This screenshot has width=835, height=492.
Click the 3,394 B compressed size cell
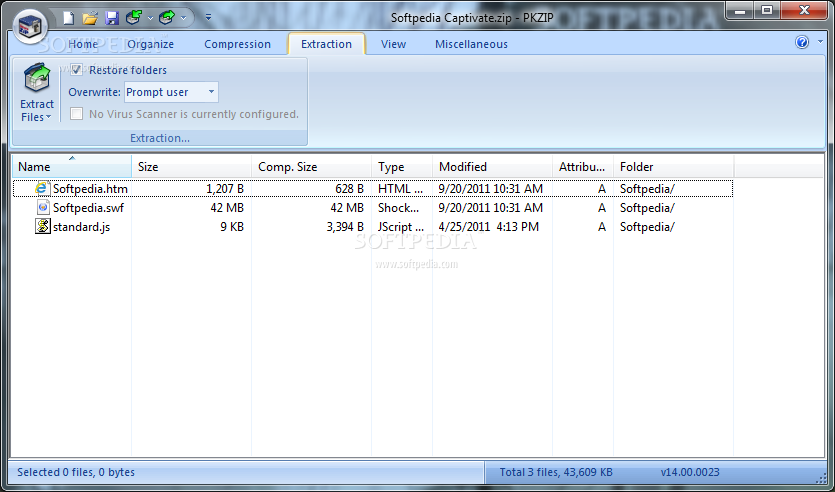click(345, 227)
